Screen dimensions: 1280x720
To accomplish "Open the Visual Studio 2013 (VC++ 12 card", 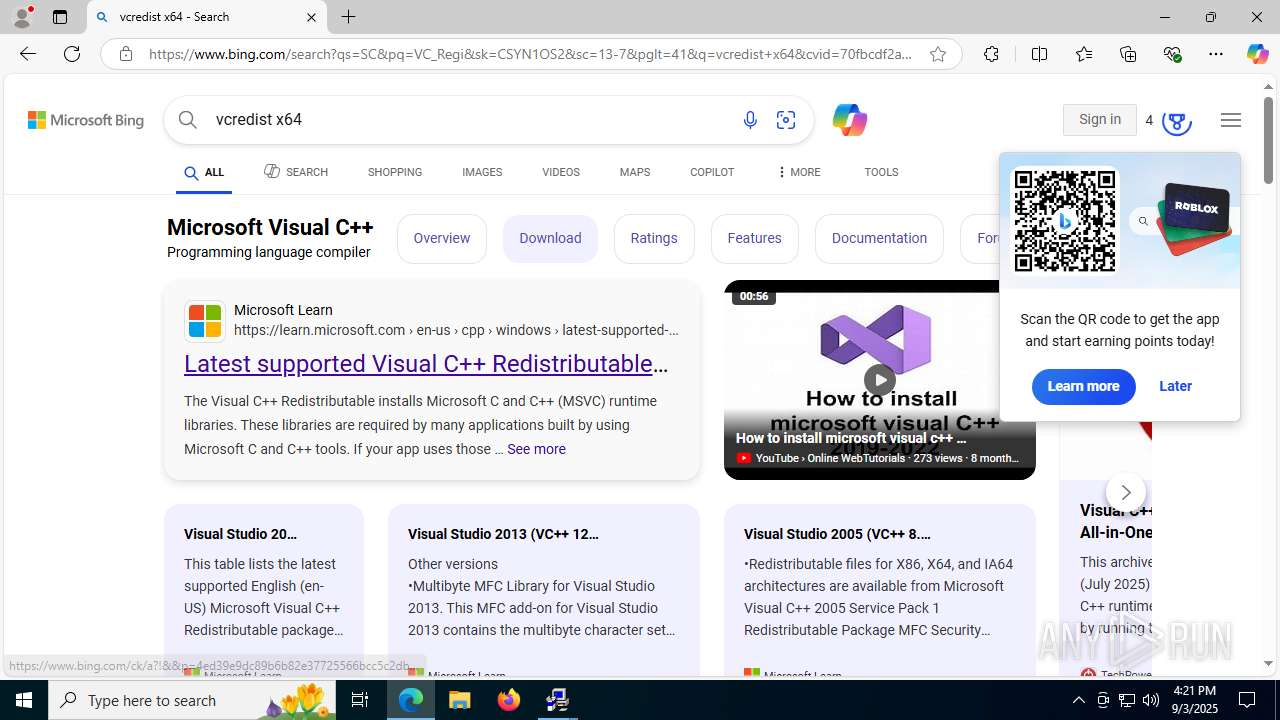I will click(x=544, y=590).
